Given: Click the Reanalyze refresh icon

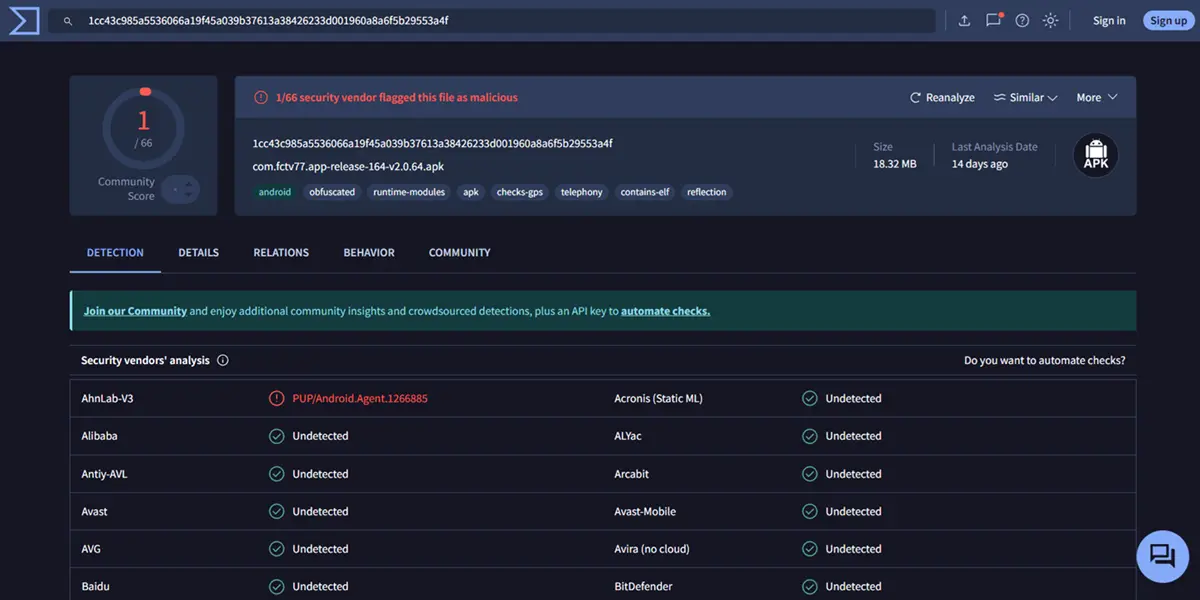Looking at the screenshot, I should [x=914, y=97].
